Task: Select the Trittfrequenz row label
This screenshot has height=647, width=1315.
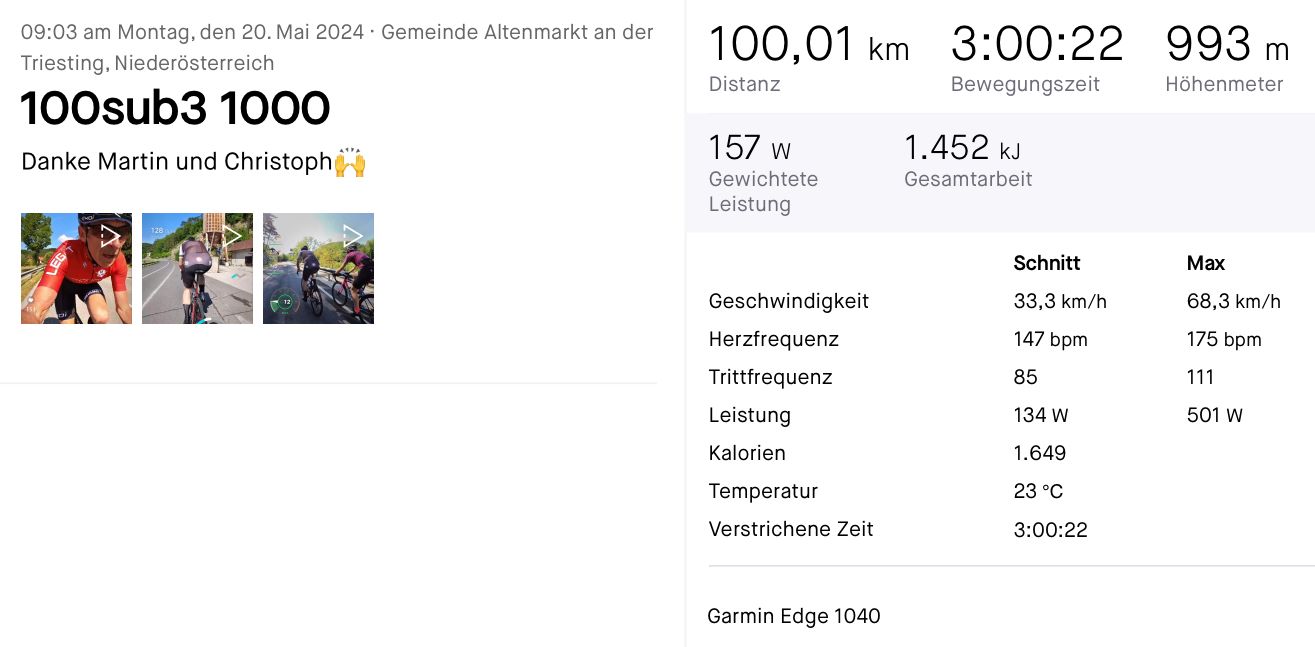Action: (770, 377)
